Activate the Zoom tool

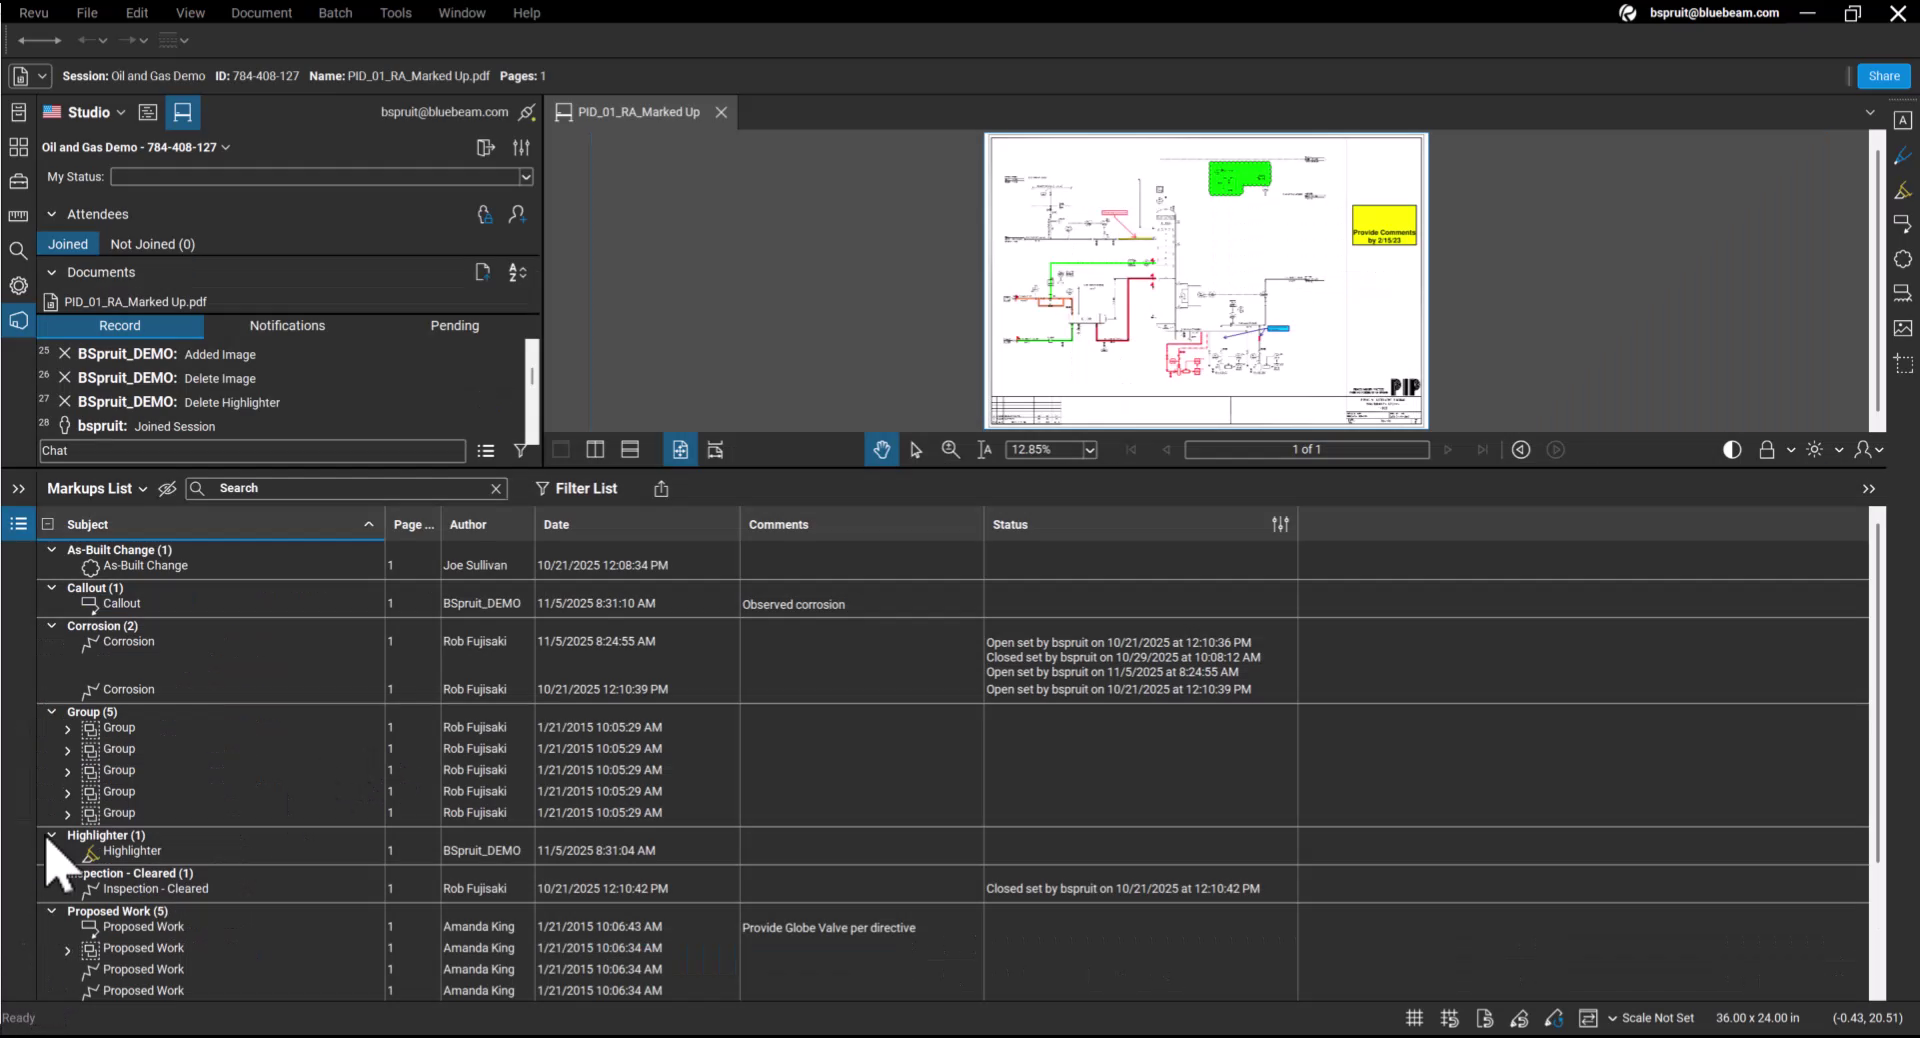point(949,449)
